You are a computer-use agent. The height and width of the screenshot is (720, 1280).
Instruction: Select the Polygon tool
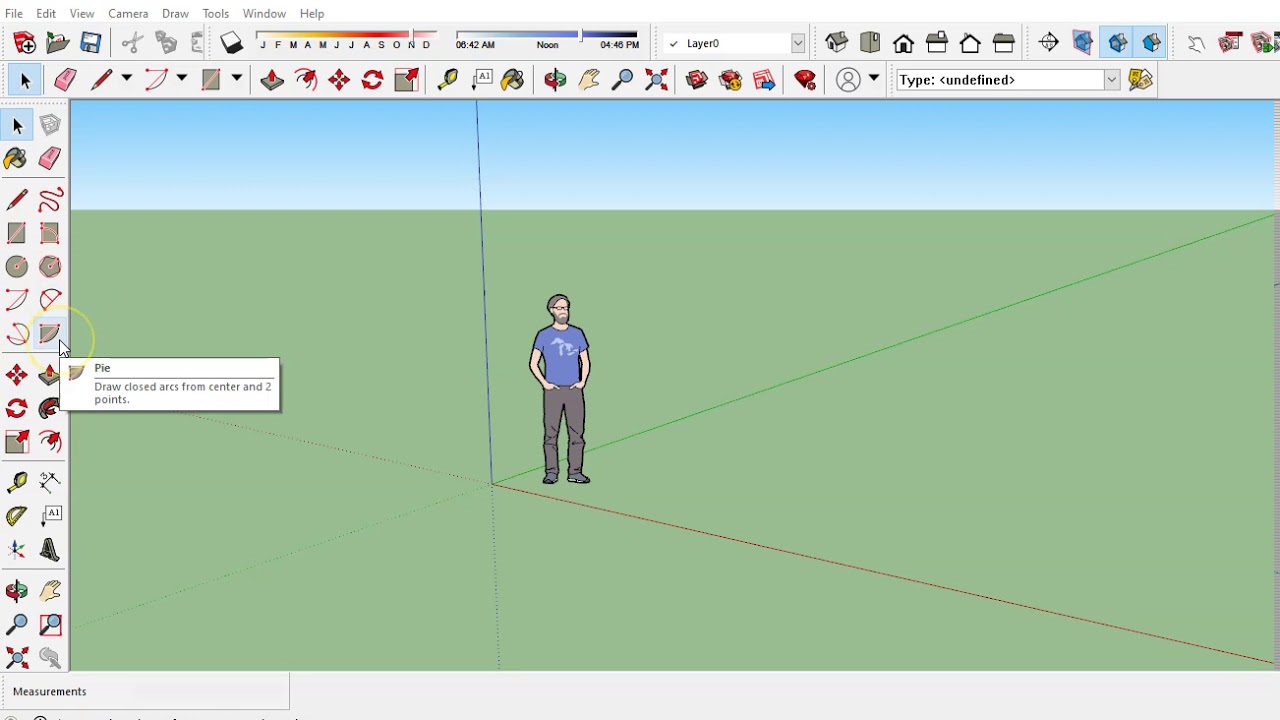tap(50, 266)
